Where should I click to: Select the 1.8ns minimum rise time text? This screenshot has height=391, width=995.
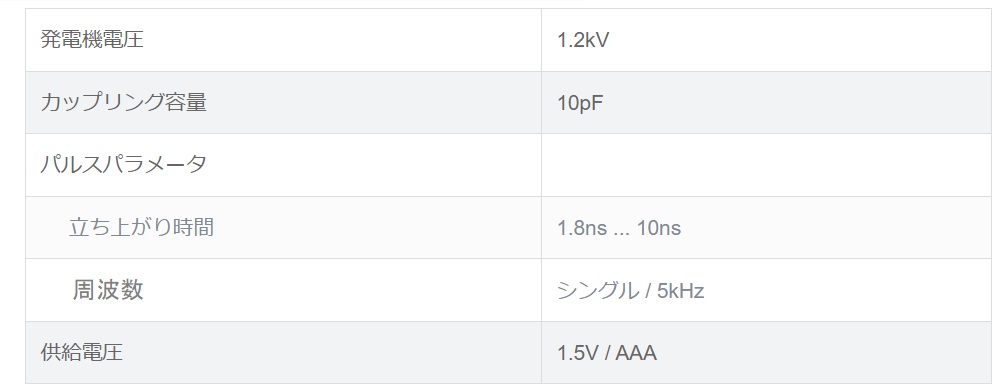(582, 228)
